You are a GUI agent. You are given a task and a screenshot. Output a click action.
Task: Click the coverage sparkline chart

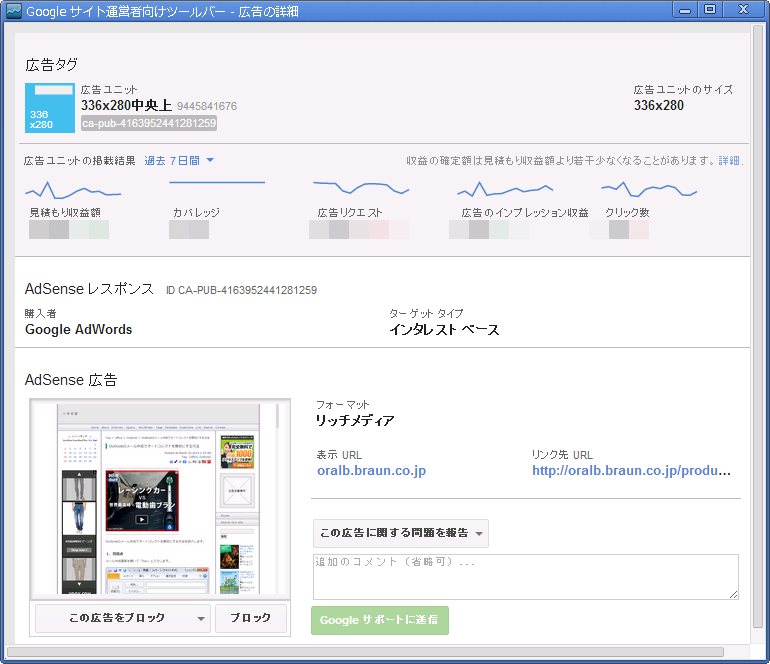pos(217,183)
